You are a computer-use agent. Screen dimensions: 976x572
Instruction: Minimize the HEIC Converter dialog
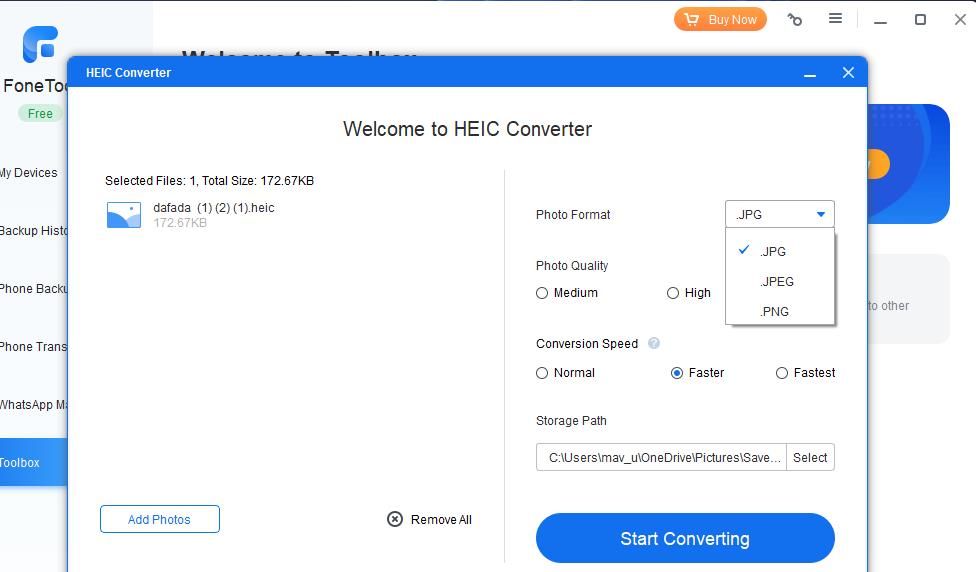[x=810, y=73]
